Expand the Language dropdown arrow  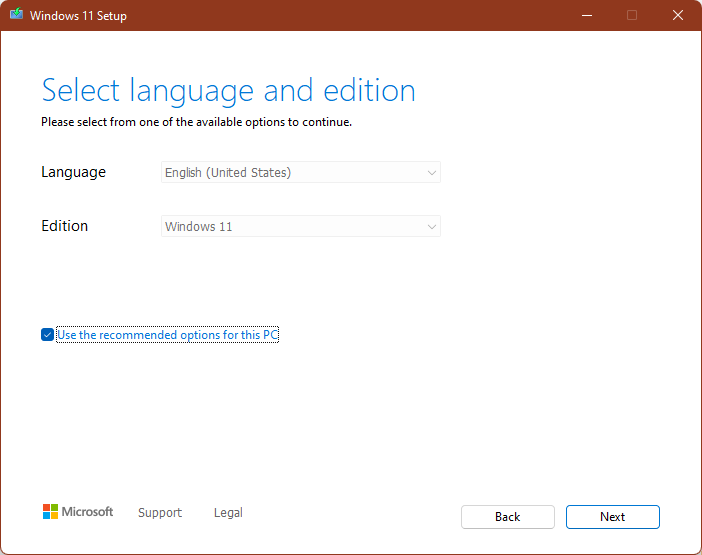(x=431, y=173)
